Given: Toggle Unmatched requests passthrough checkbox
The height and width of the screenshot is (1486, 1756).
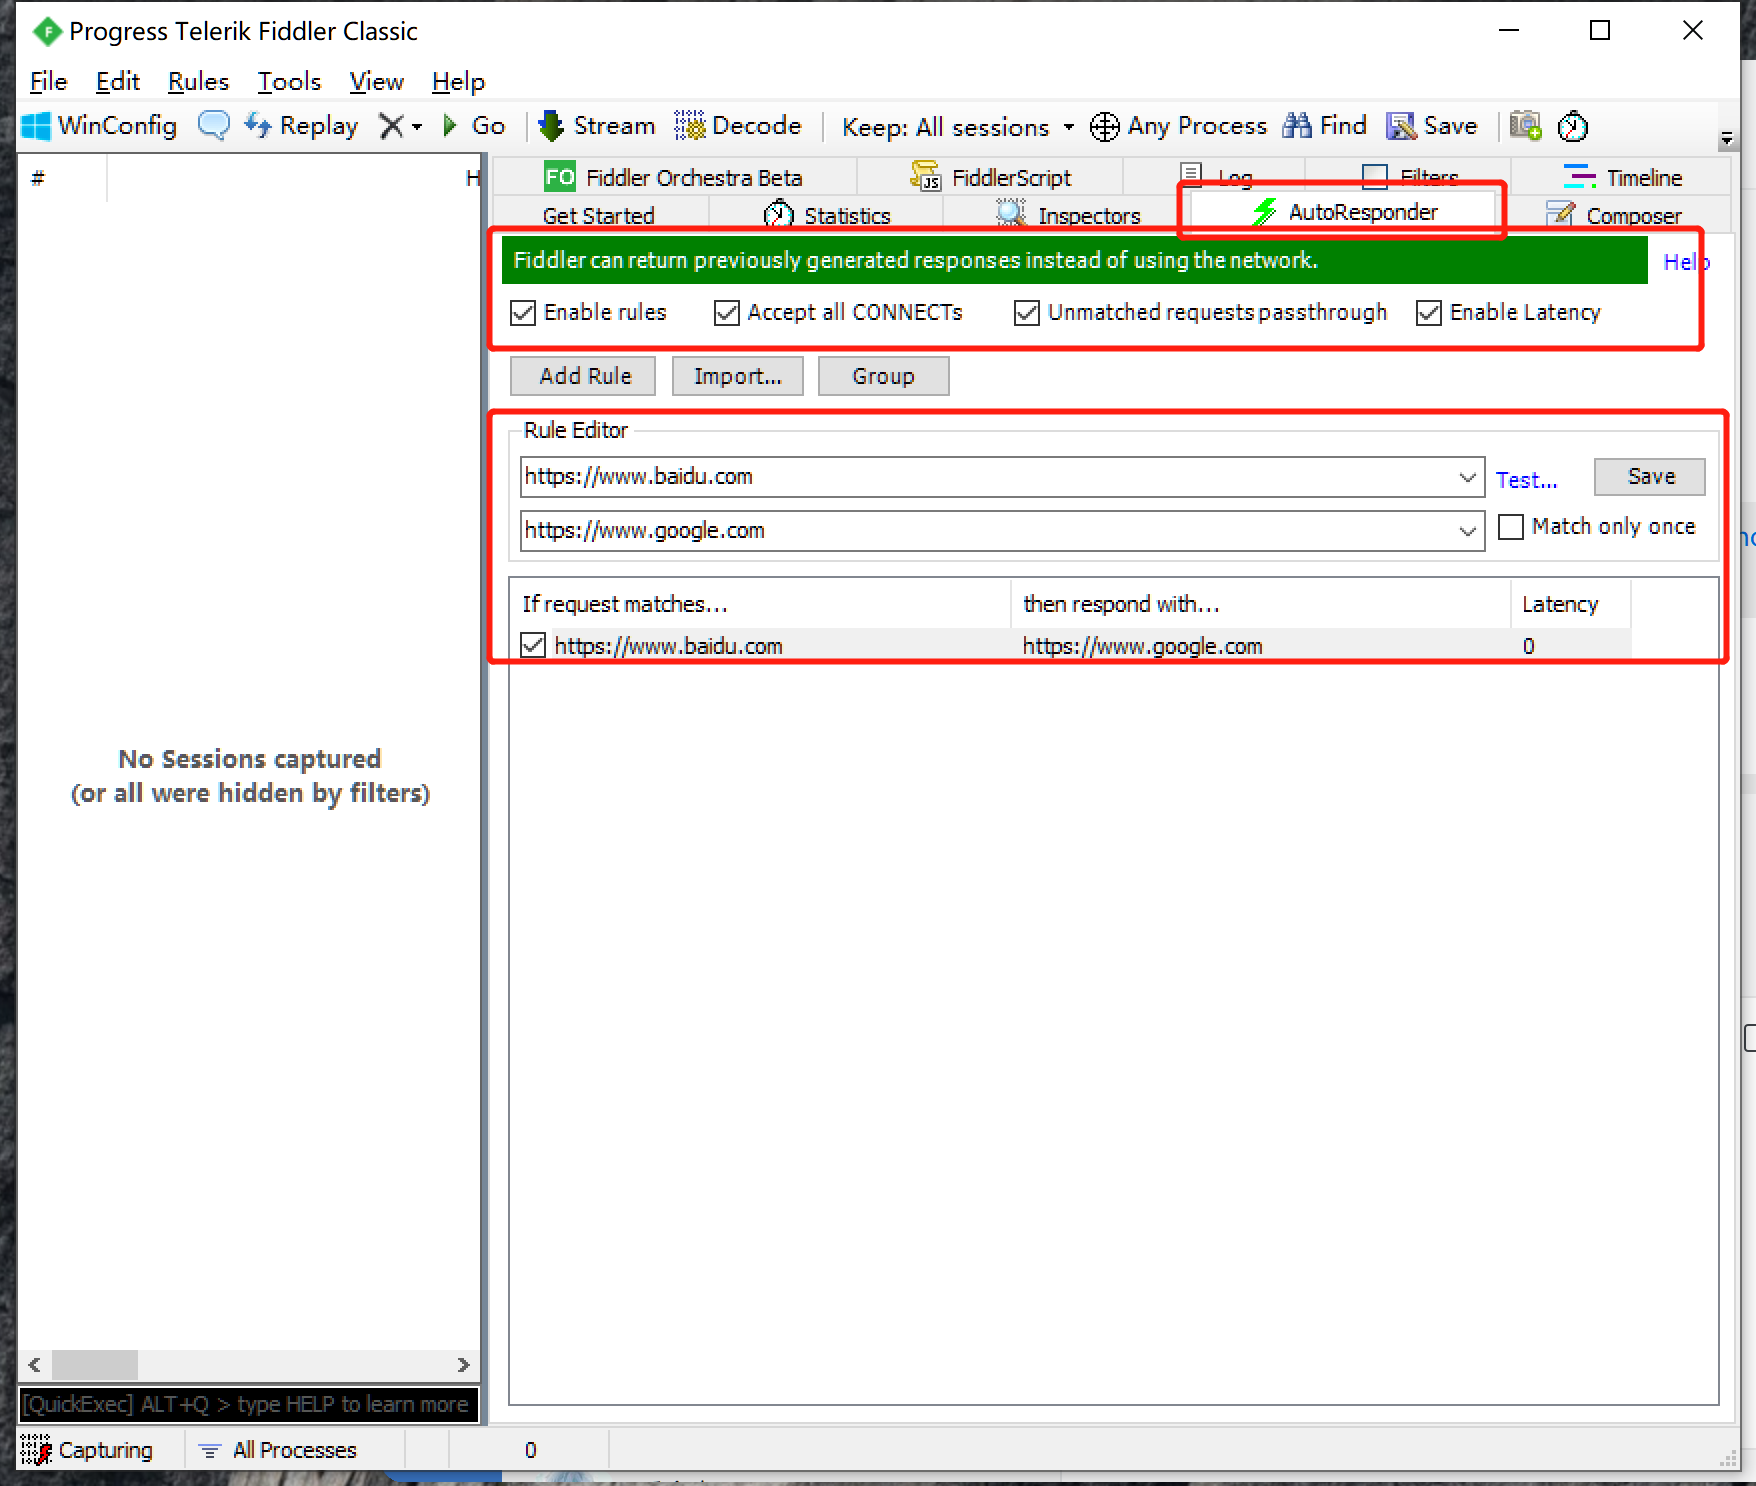Looking at the screenshot, I should 1027,313.
